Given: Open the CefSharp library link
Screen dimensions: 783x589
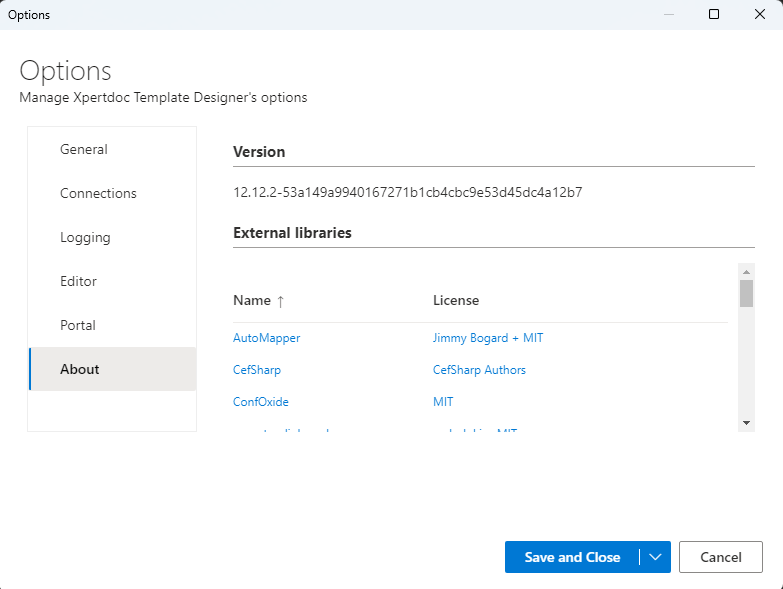Looking at the screenshot, I should coord(257,370).
